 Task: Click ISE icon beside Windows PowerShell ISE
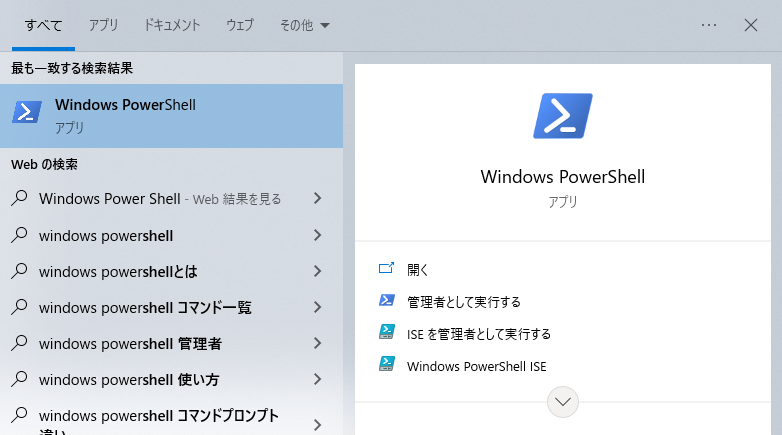click(387, 364)
